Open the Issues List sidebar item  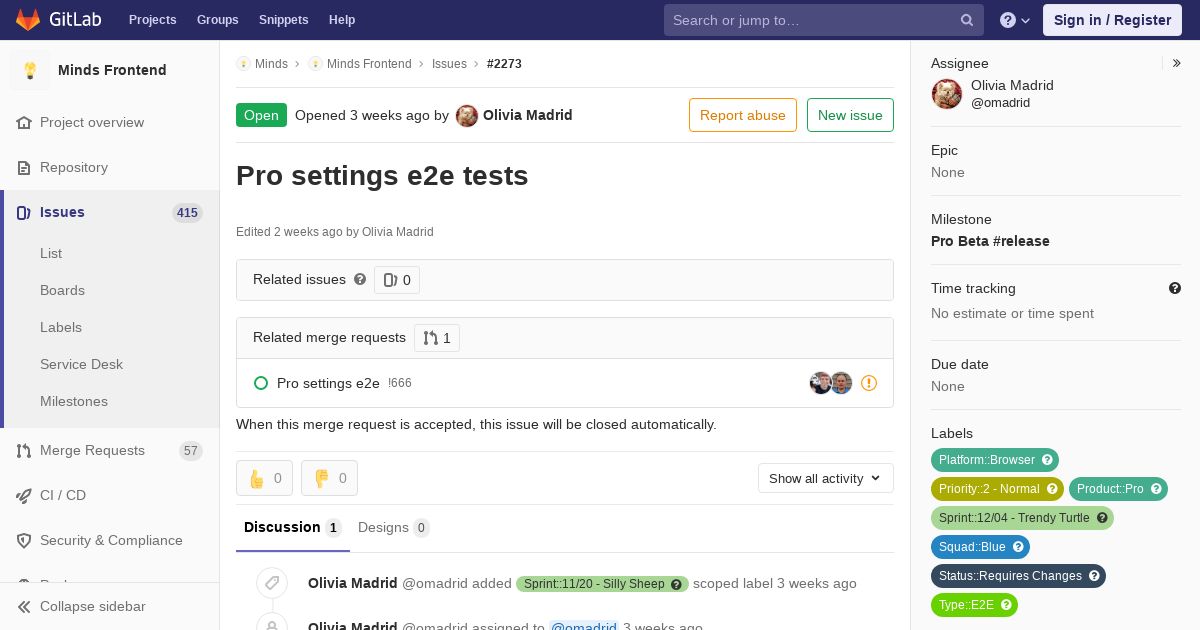coord(51,253)
